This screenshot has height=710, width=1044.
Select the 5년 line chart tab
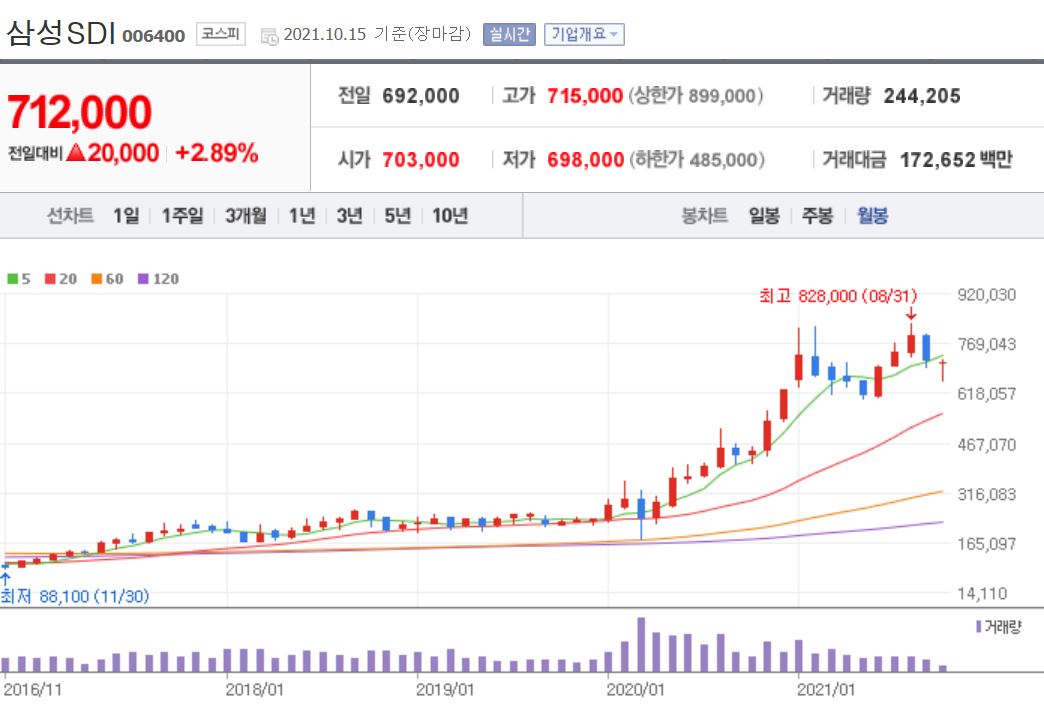point(397,216)
